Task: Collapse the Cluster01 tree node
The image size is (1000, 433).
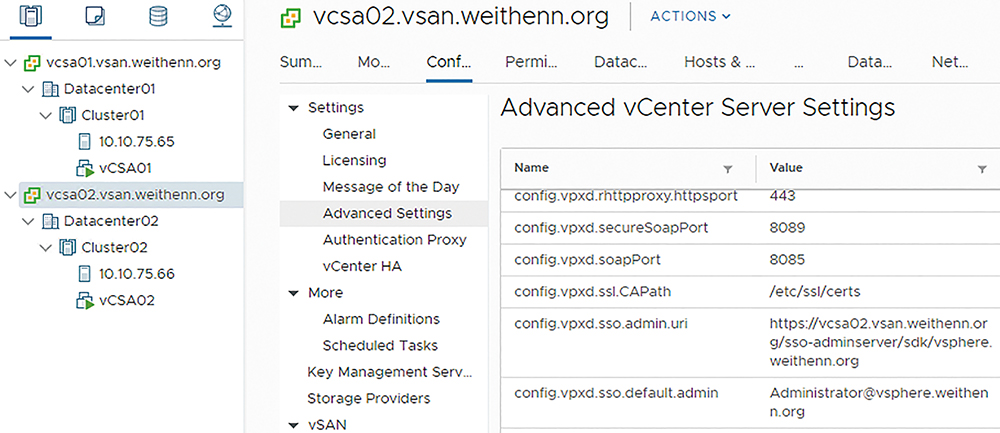Action: coord(45,115)
